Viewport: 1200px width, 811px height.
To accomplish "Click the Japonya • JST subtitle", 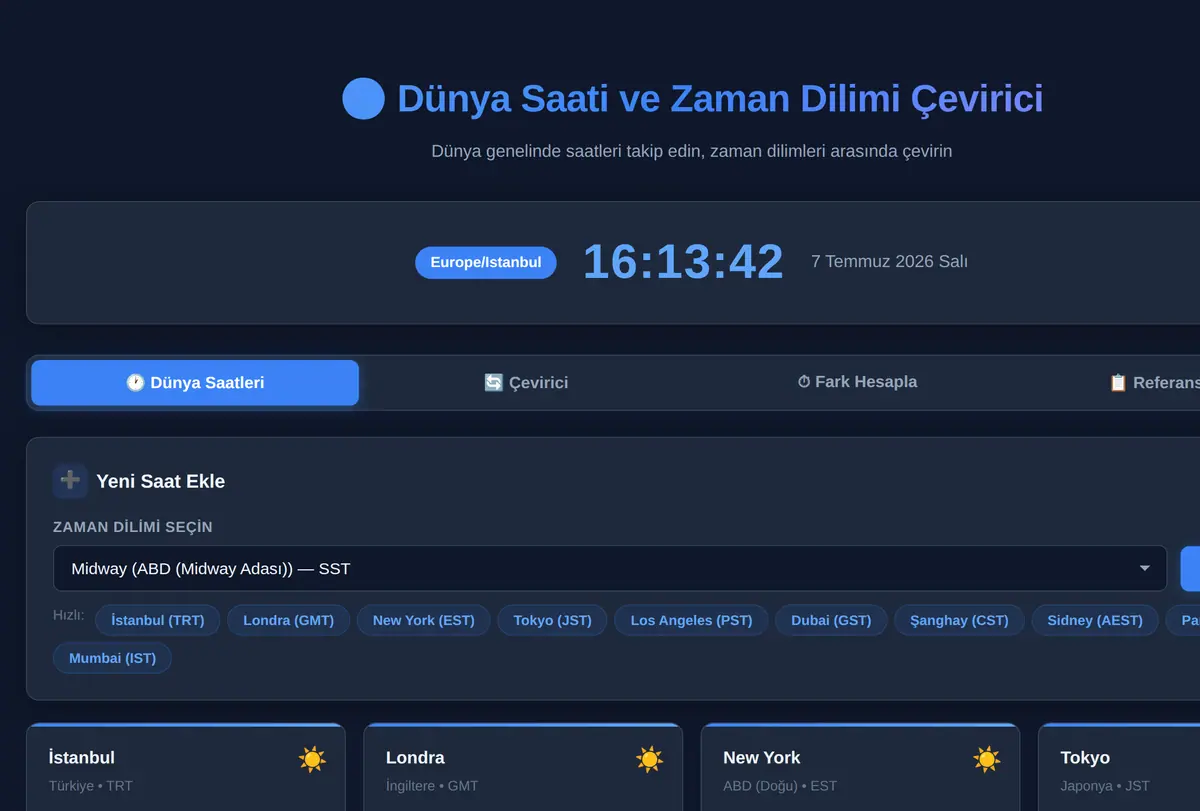I will click(x=1105, y=786).
